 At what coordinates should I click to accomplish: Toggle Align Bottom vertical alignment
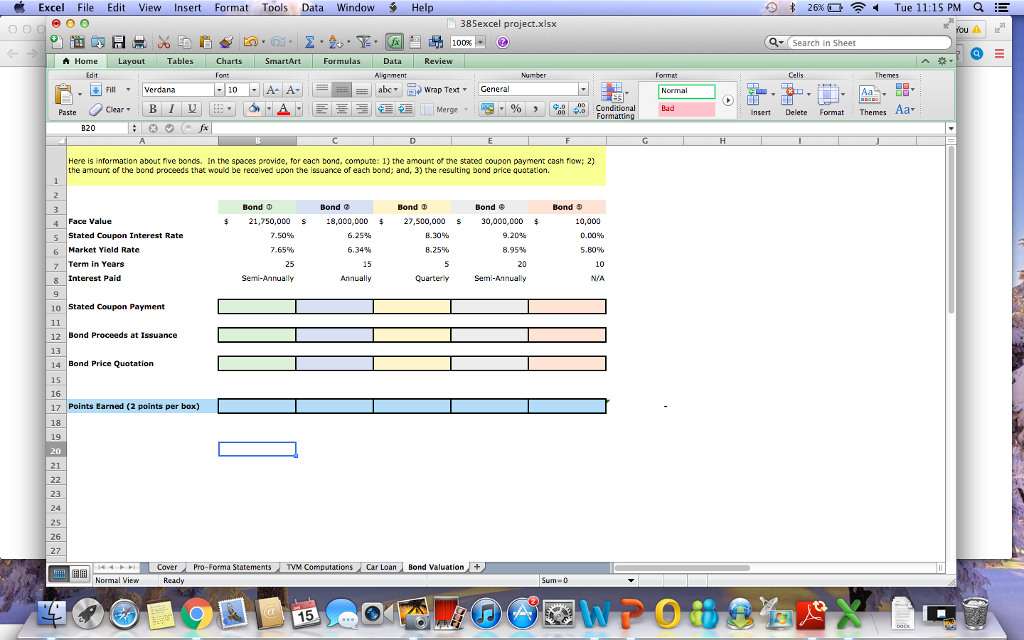click(361, 90)
